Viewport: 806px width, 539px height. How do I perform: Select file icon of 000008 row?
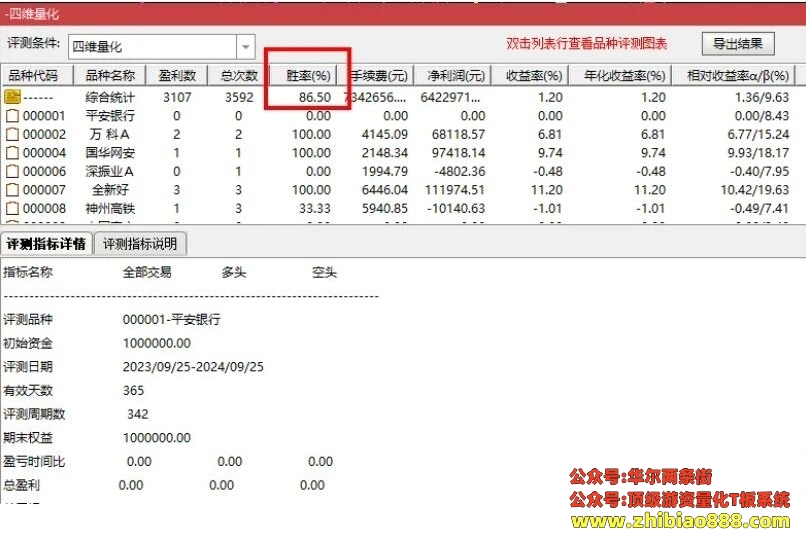pos(12,208)
